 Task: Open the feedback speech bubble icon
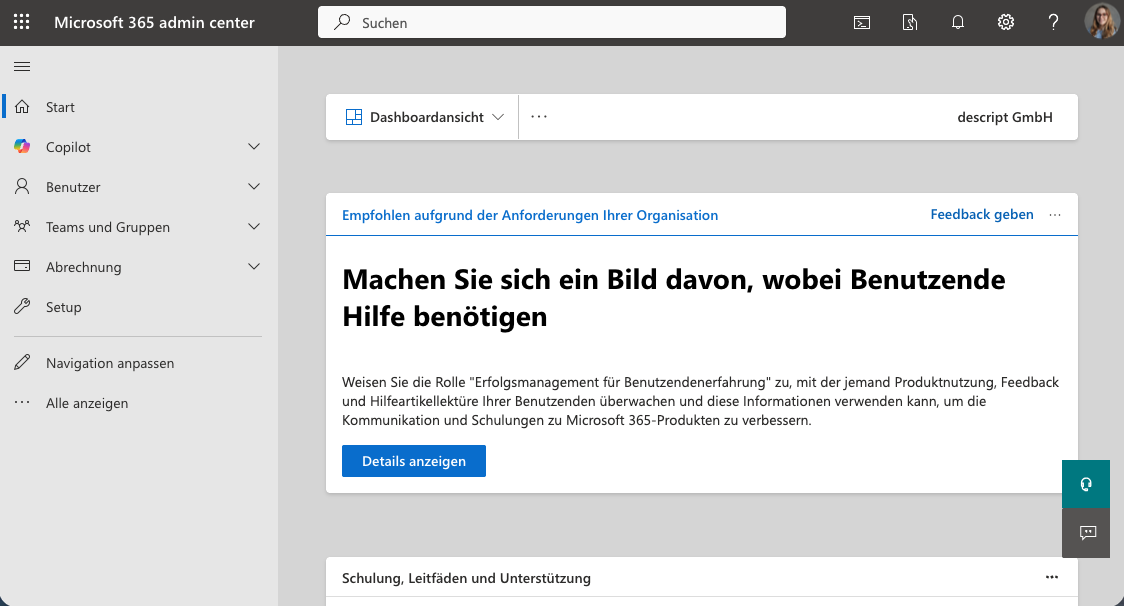click(x=1085, y=532)
